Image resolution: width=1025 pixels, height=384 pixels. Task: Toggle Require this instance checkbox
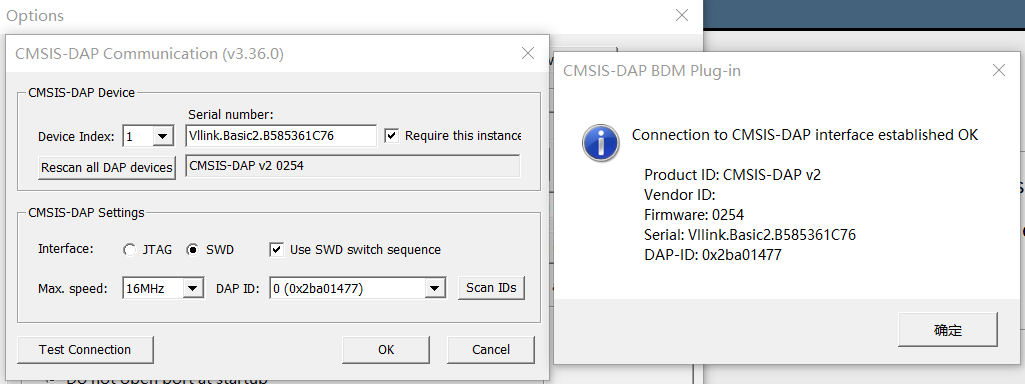[x=392, y=135]
